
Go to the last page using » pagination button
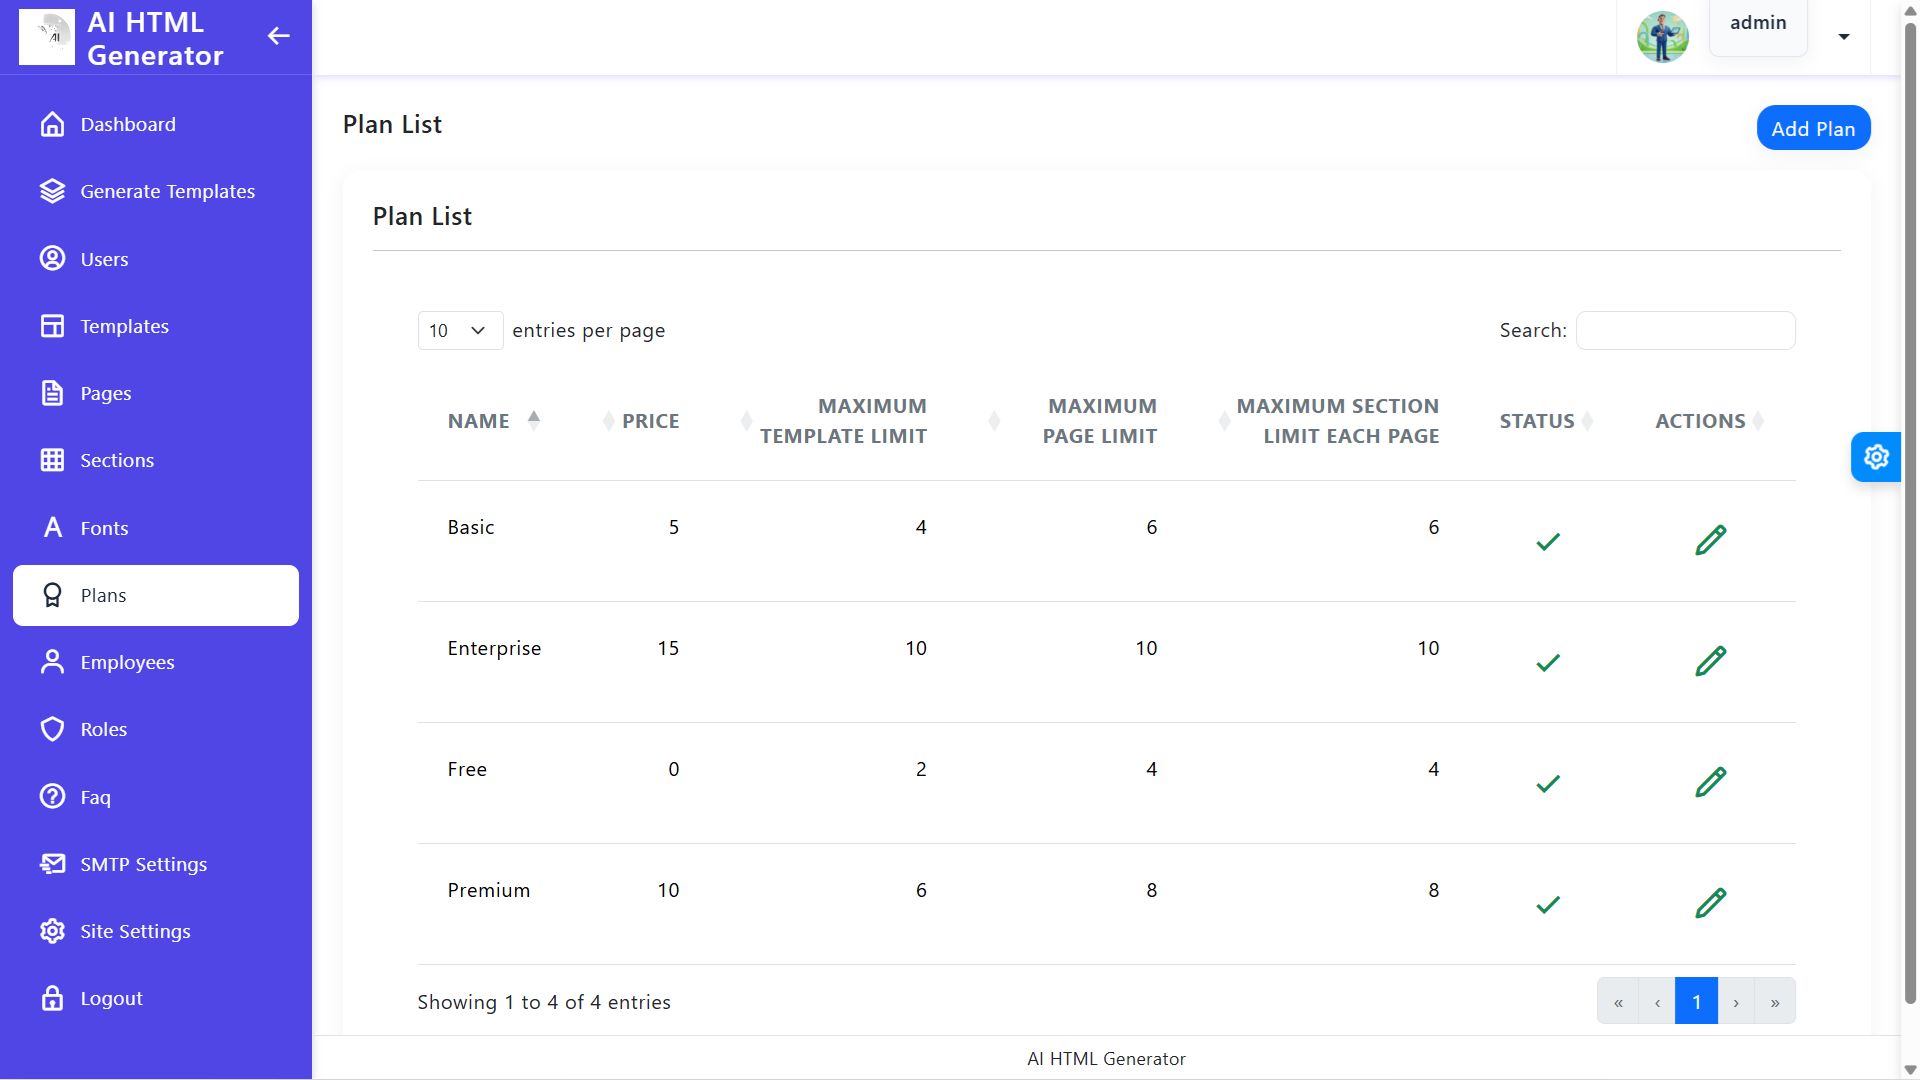click(1774, 1002)
